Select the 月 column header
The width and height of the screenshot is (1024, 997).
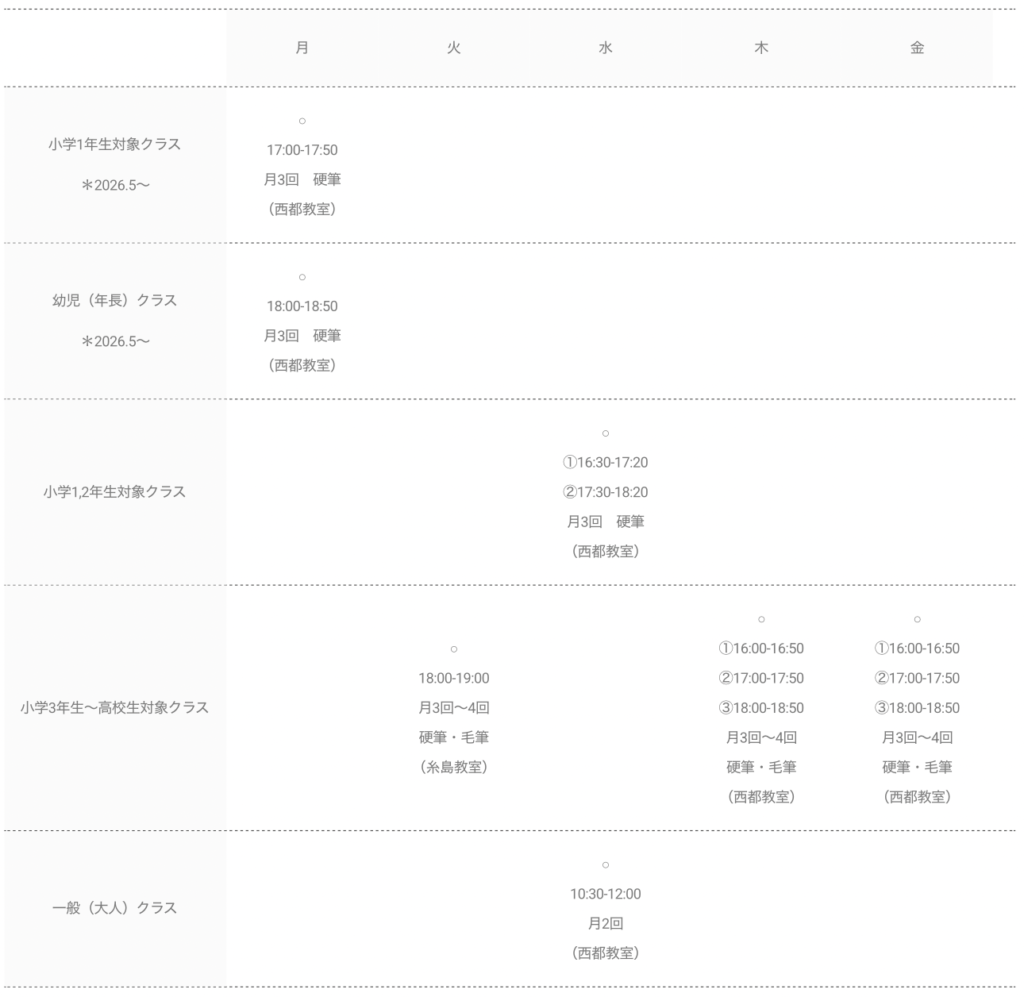(302, 48)
